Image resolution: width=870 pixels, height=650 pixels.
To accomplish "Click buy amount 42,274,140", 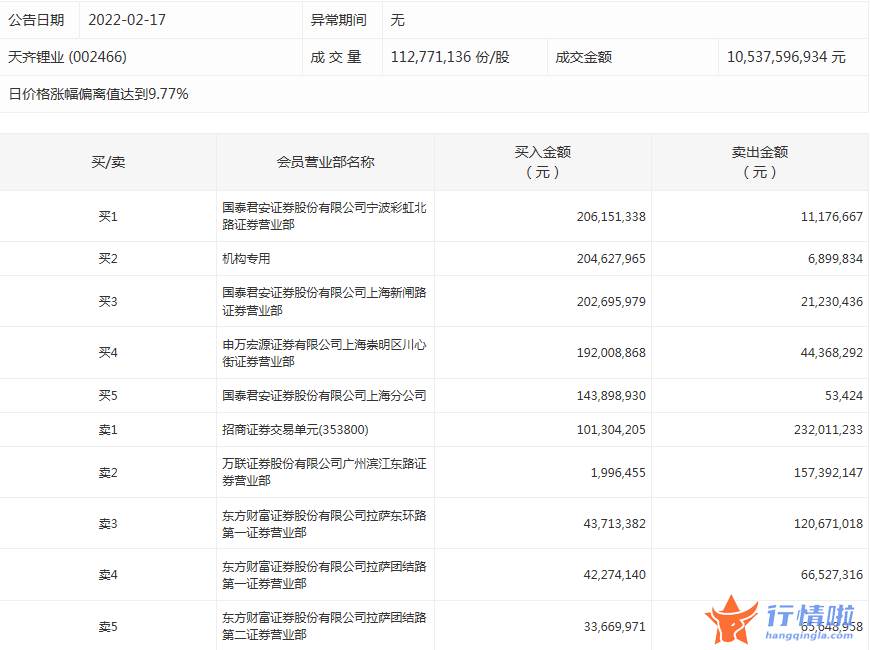I will click(x=614, y=575).
